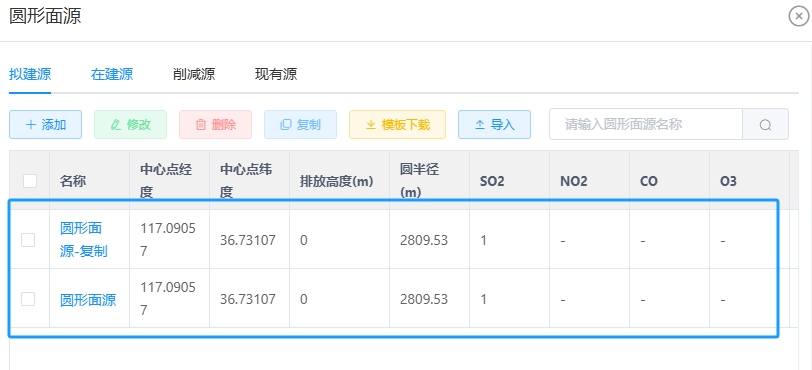The image size is (812, 370).
Task: Toggle the select-all header checkbox
Action: [30, 181]
